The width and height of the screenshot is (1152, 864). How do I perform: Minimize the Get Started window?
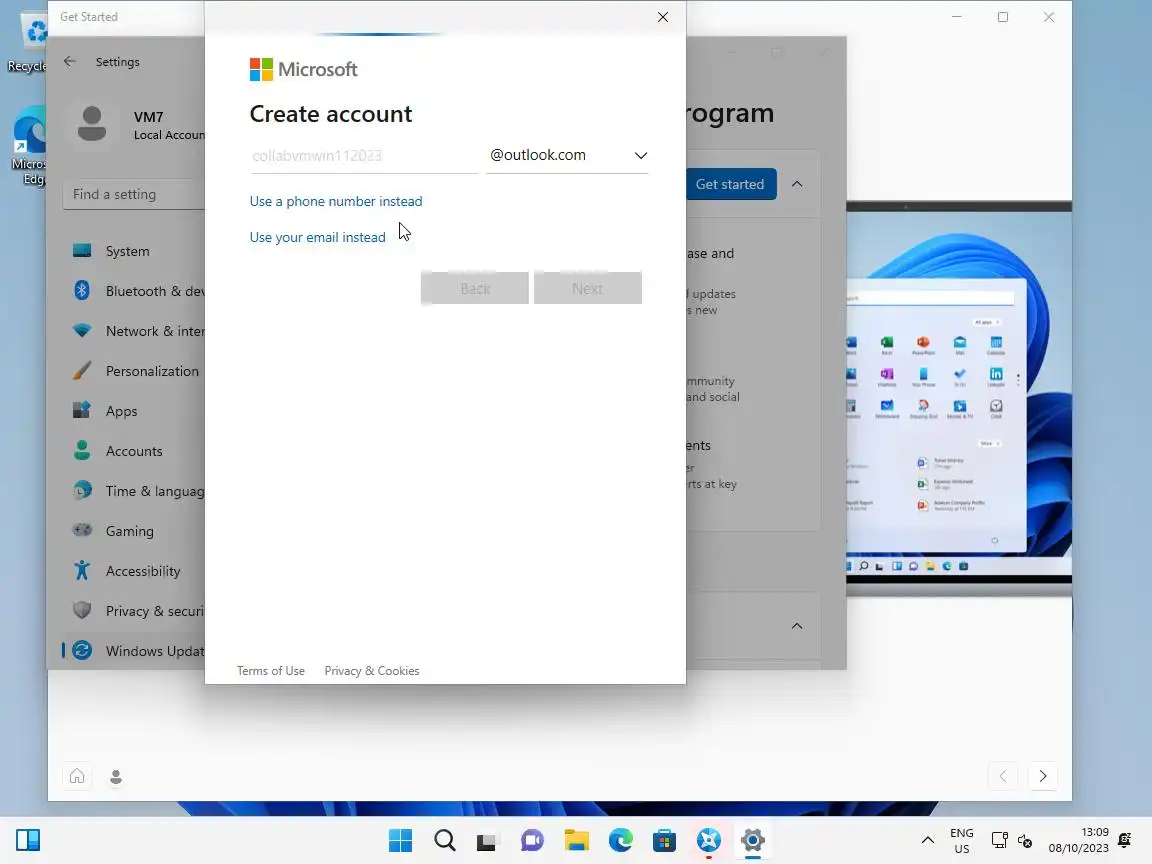point(957,17)
